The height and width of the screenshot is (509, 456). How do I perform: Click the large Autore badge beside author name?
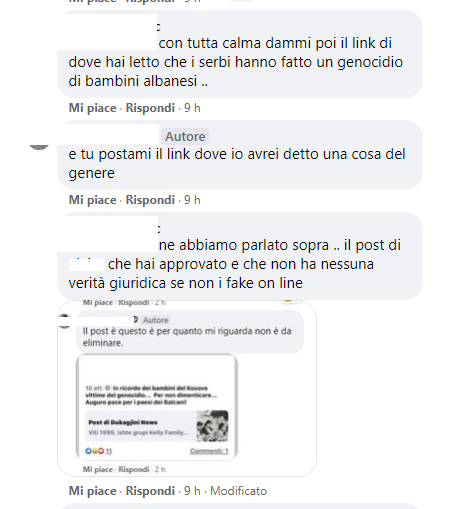185,137
